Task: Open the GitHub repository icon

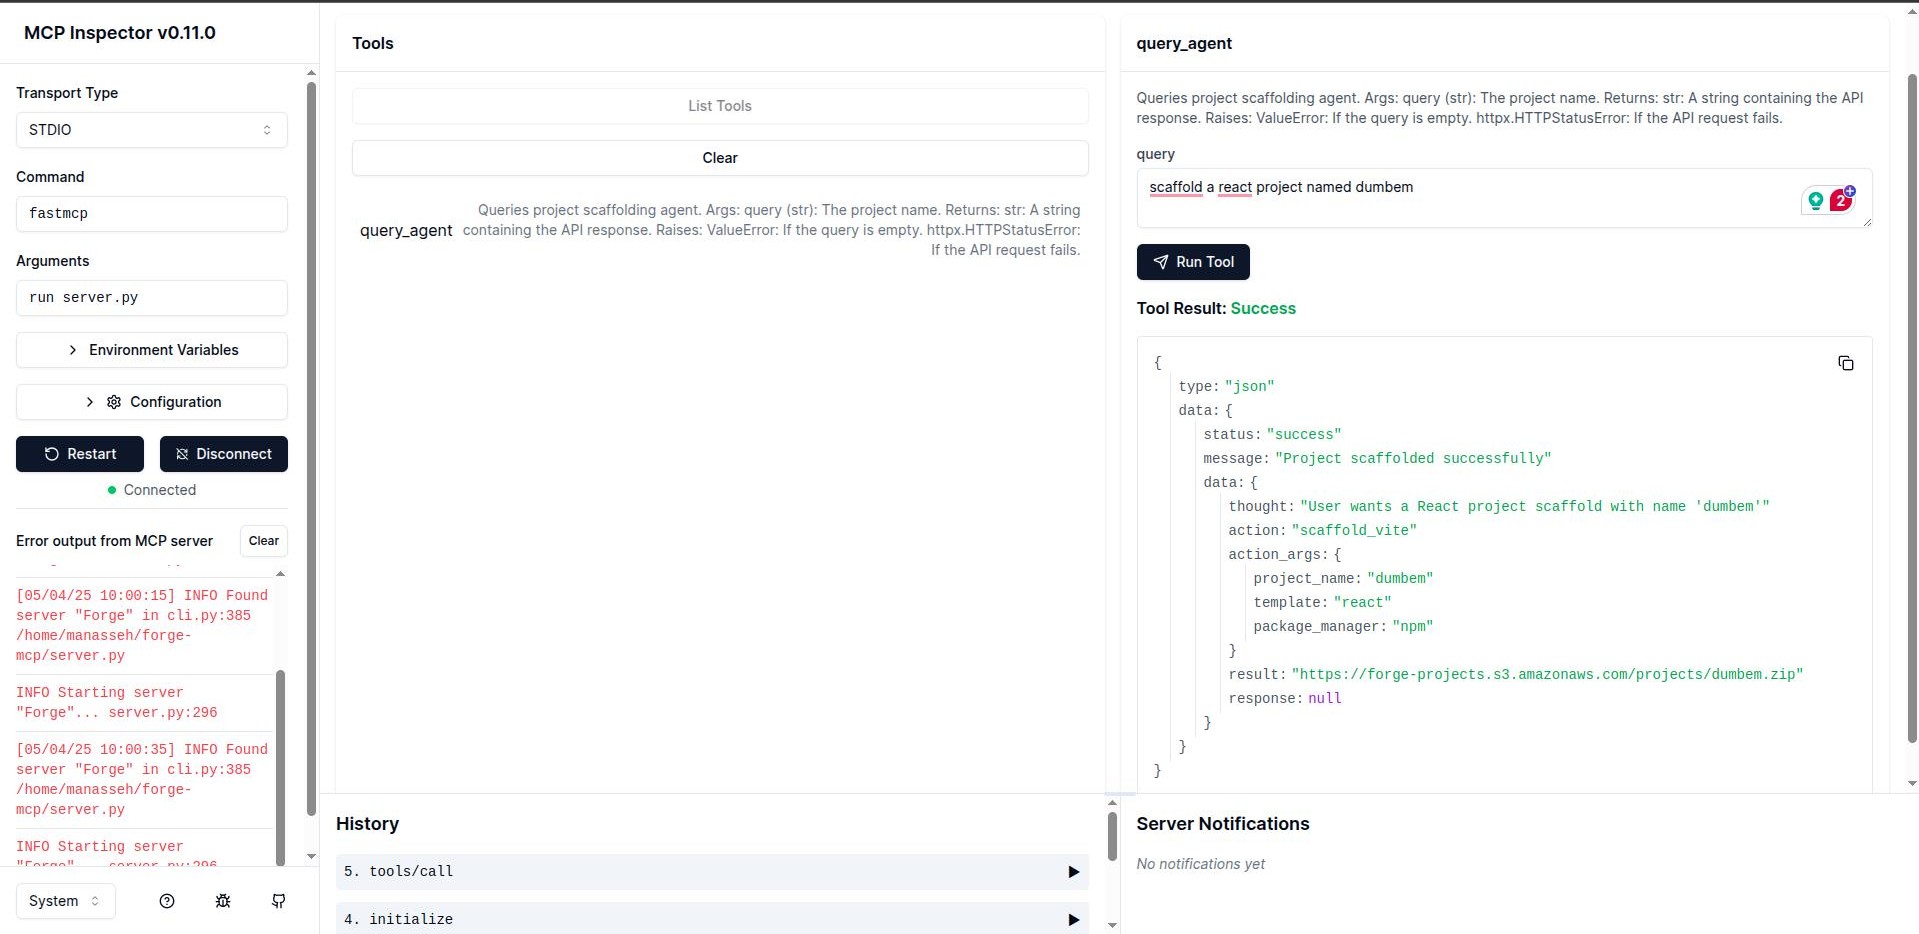Action: [x=278, y=901]
